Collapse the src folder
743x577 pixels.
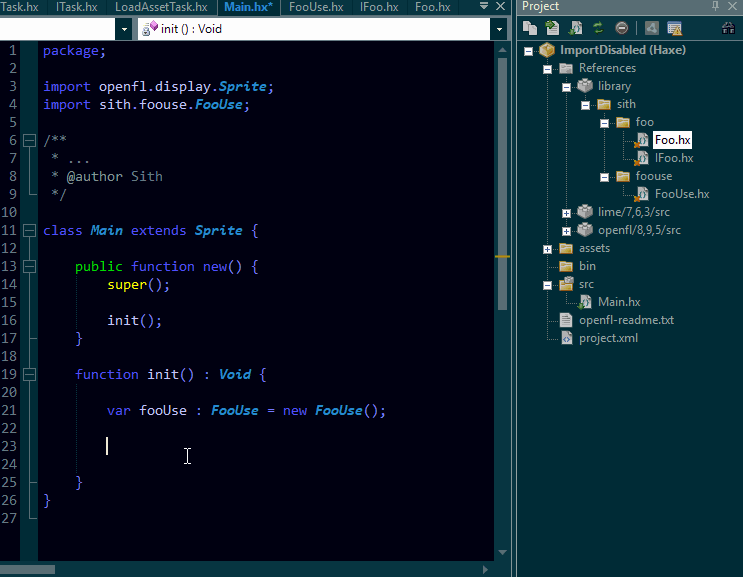coord(547,285)
